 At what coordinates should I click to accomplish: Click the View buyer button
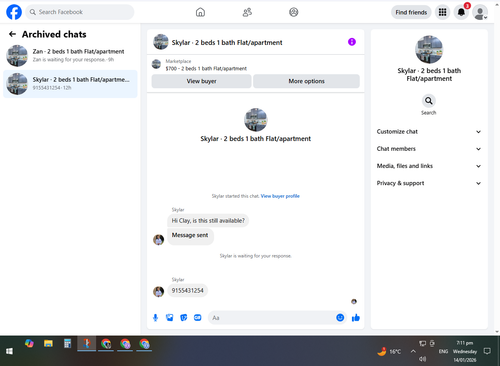[x=201, y=81]
